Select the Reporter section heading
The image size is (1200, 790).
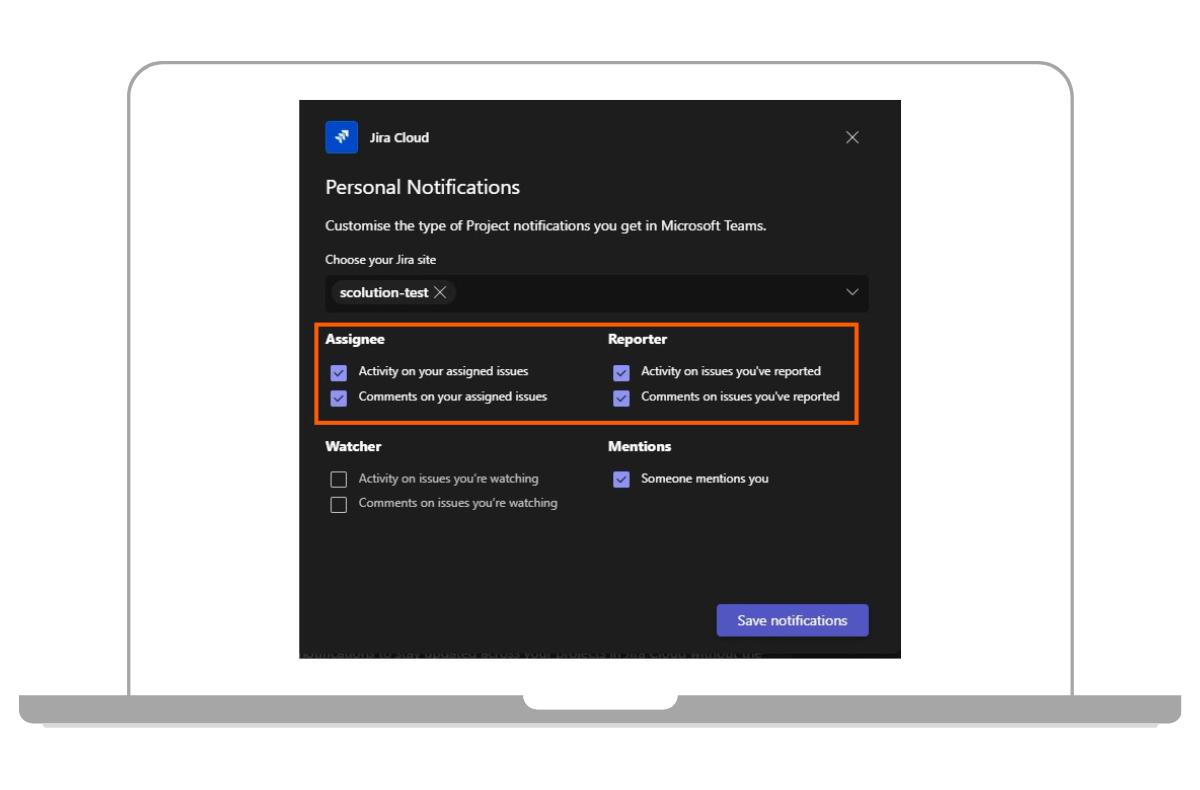(x=637, y=339)
